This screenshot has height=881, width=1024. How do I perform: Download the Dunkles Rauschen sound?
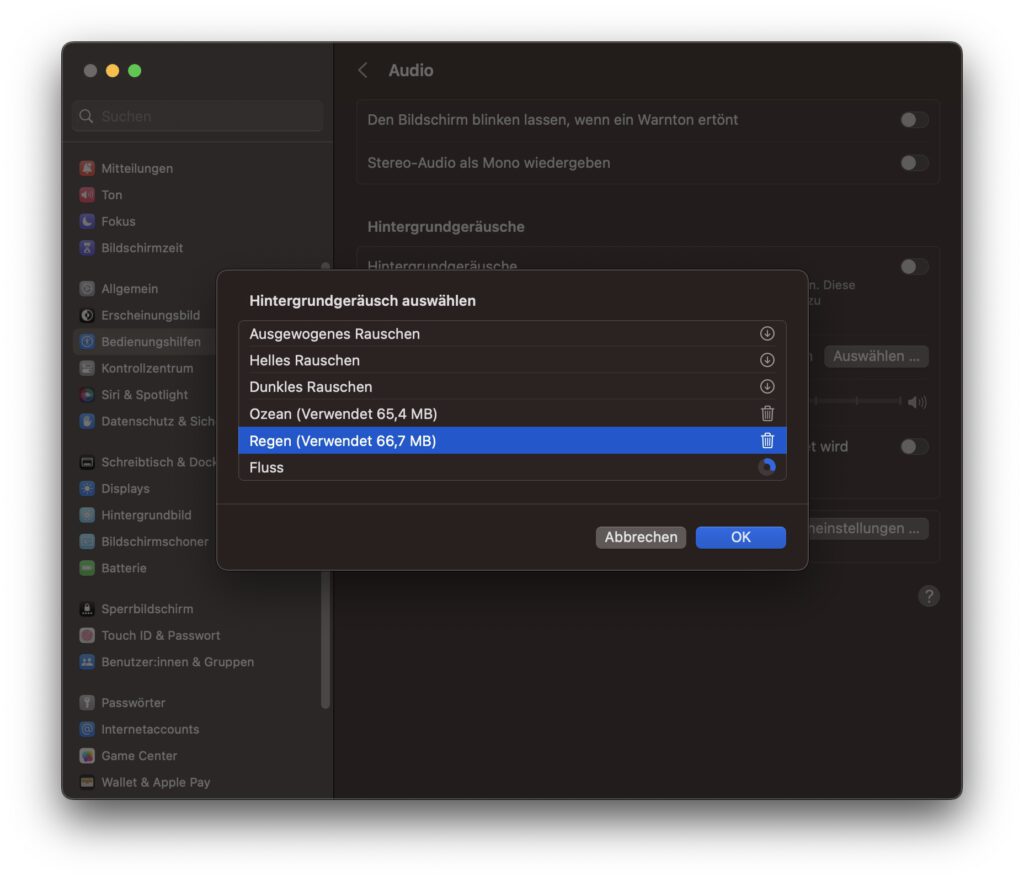(767, 387)
